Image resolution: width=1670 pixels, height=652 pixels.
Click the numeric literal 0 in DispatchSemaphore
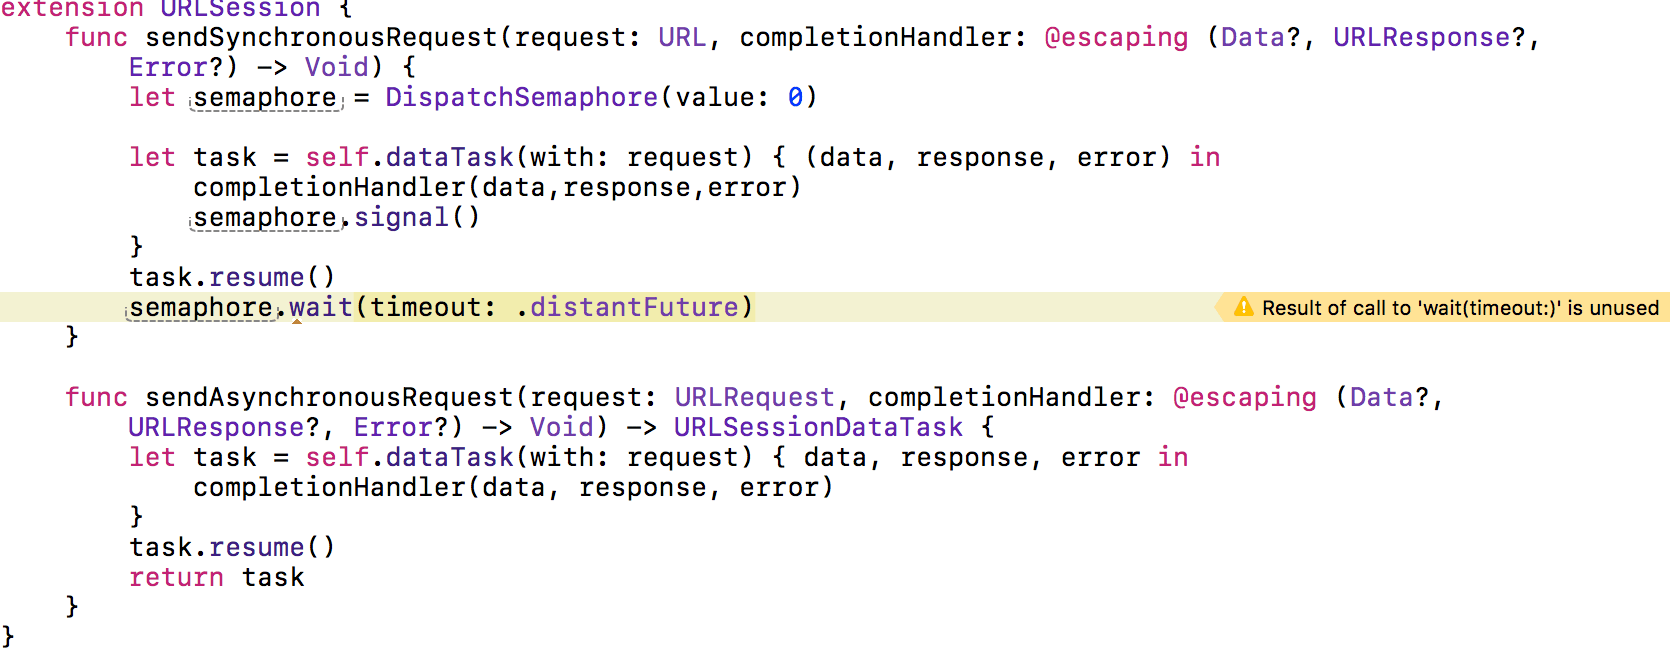[795, 97]
